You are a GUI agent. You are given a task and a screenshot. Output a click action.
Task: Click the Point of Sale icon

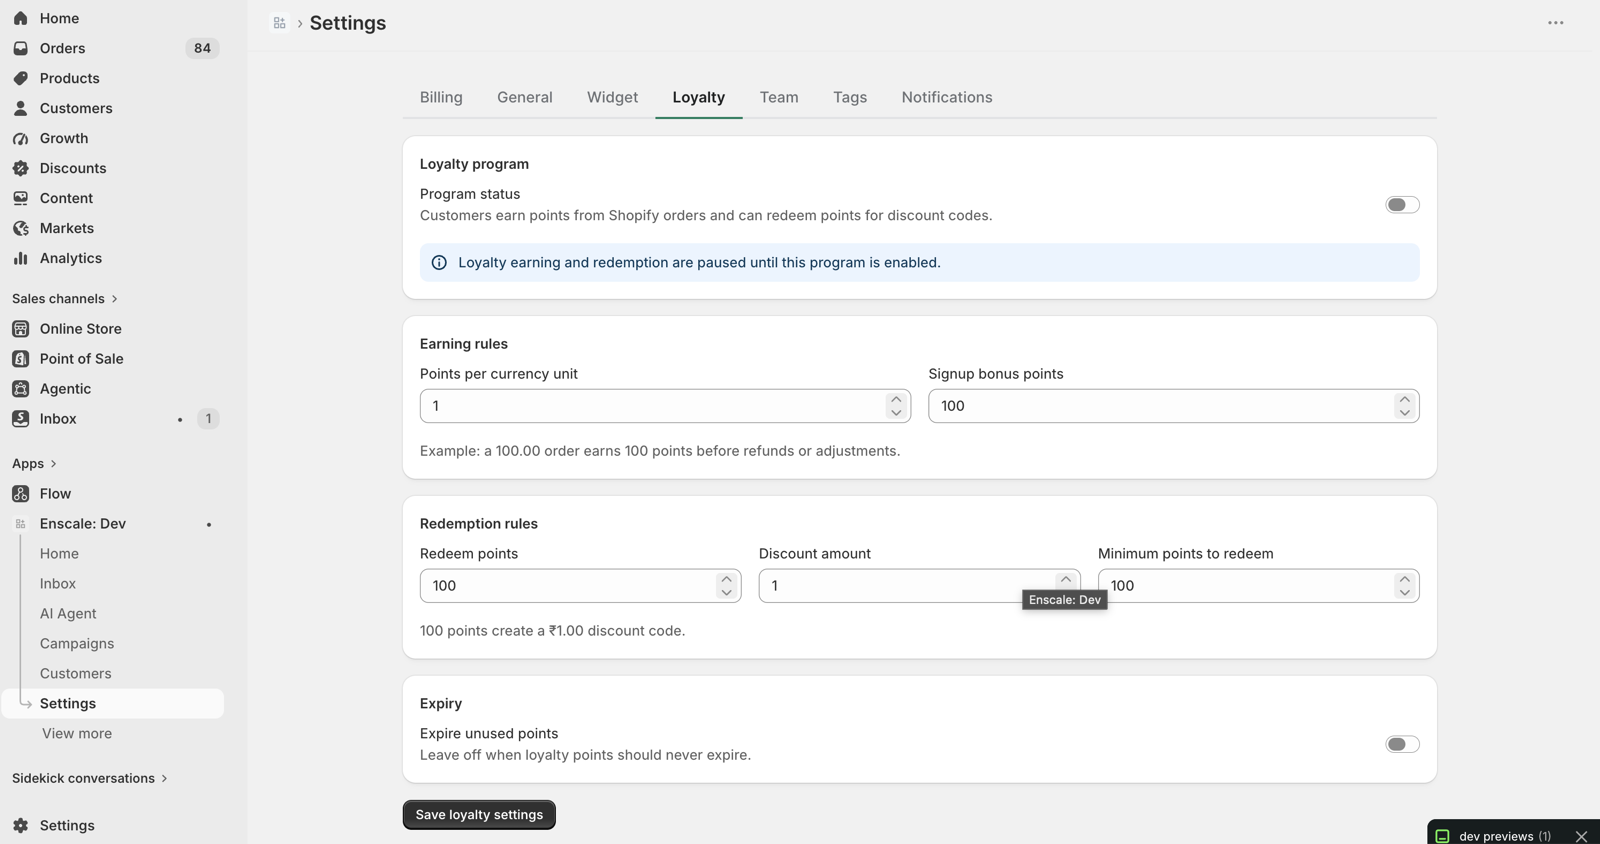click(21, 358)
